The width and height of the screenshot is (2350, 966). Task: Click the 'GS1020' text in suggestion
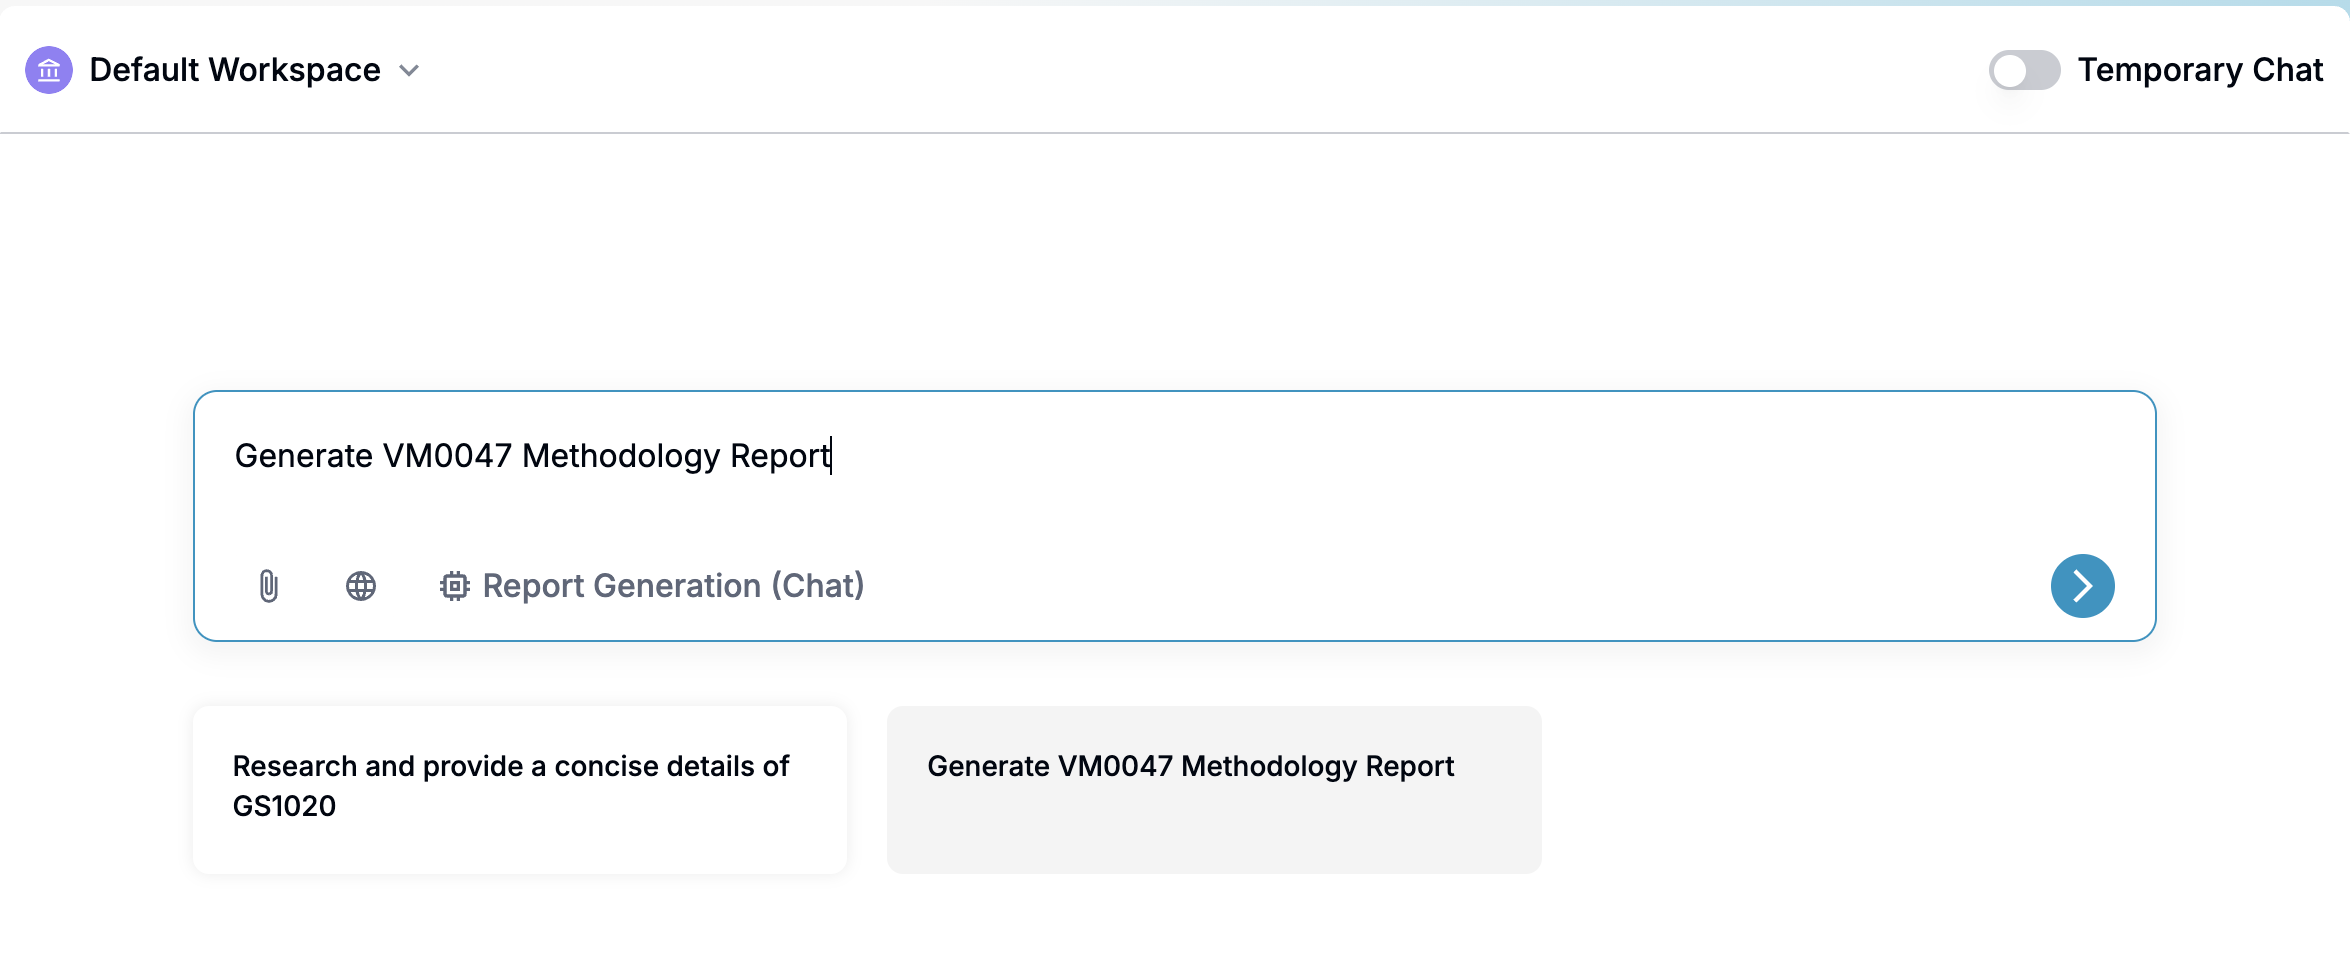[284, 806]
